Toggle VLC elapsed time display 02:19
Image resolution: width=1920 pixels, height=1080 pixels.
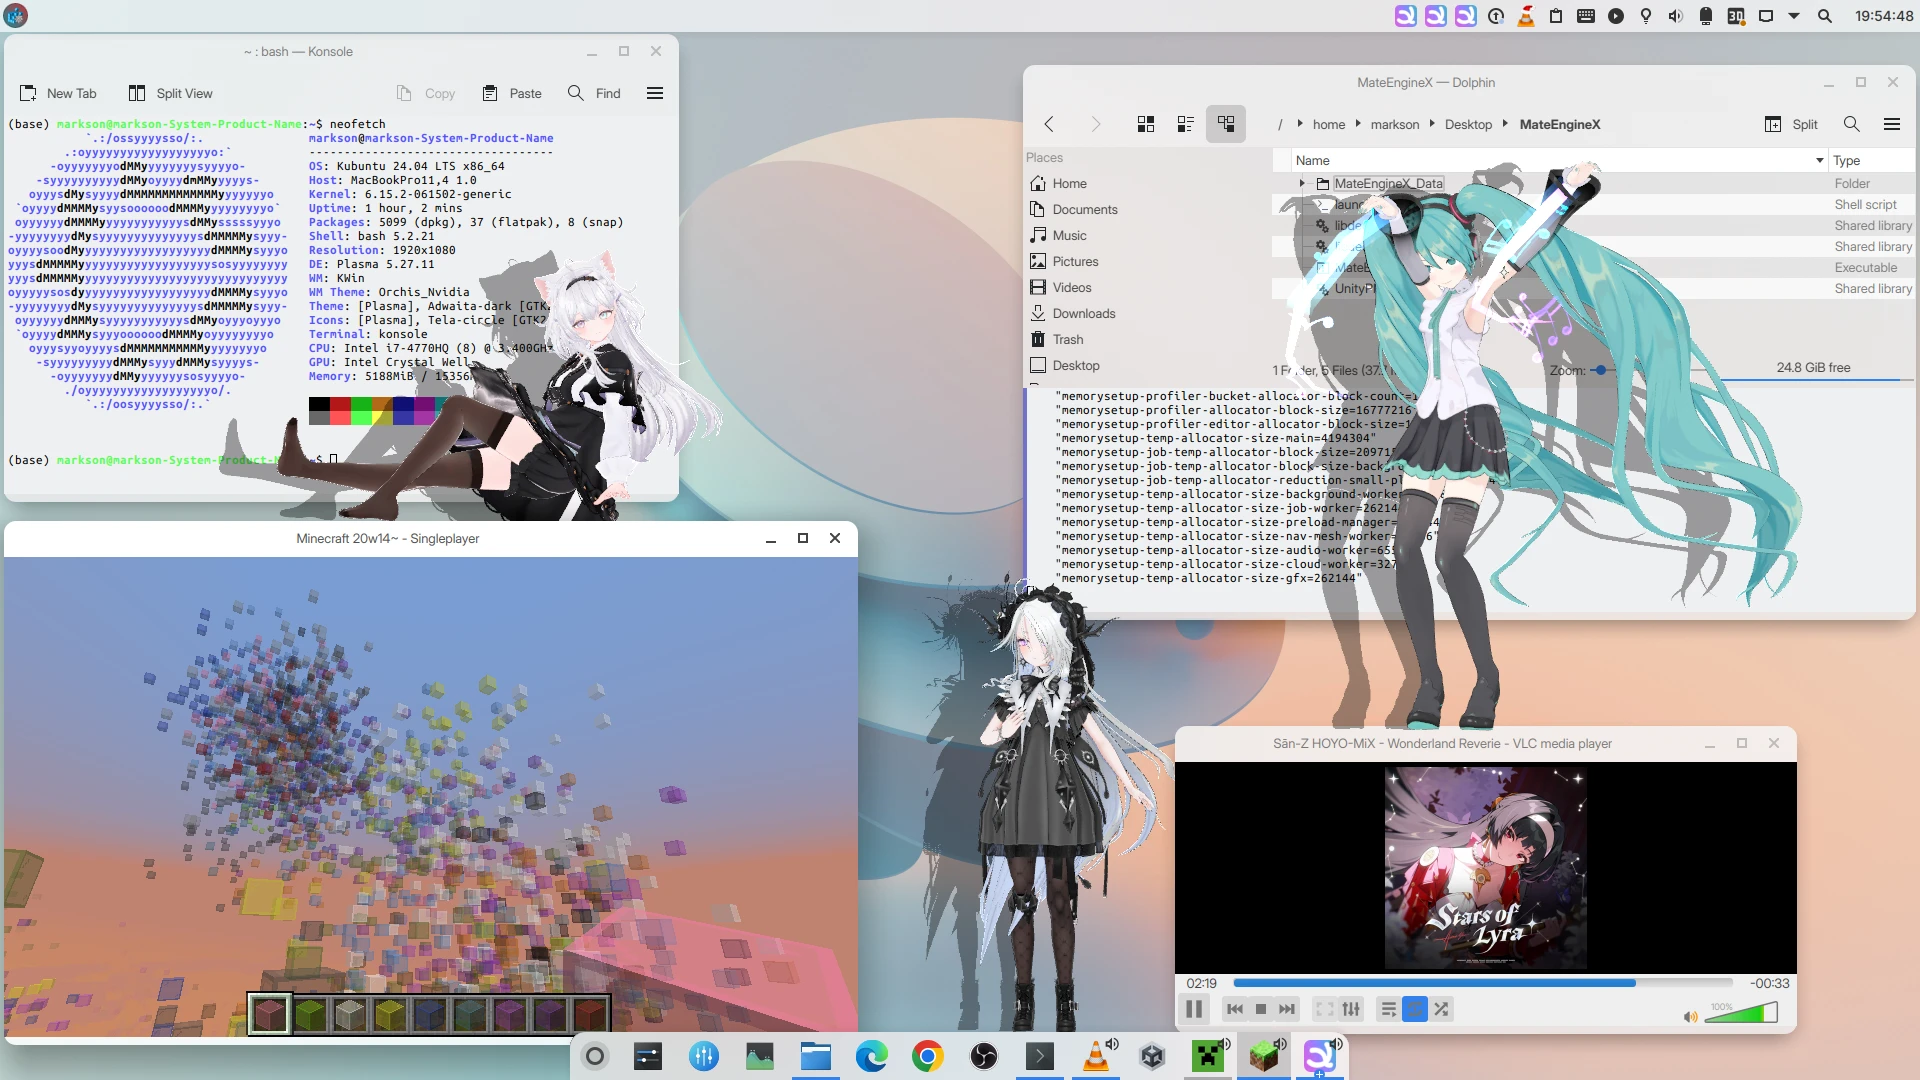click(x=1202, y=983)
